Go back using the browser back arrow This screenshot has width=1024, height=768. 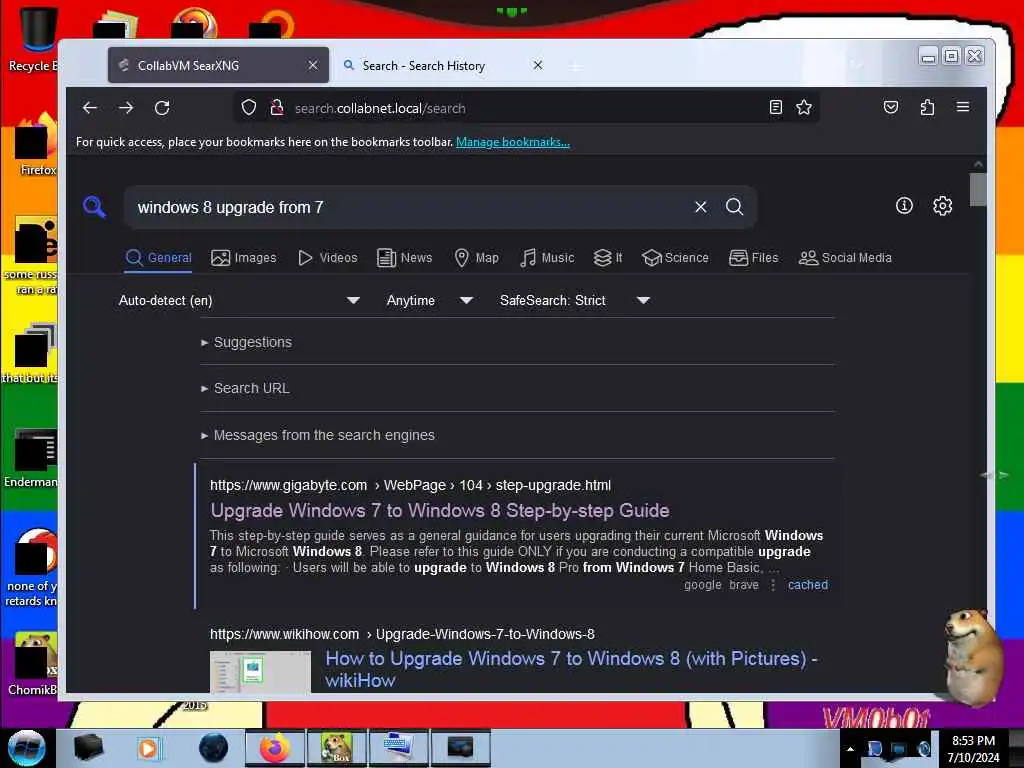pyautogui.click(x=90, y=108)
